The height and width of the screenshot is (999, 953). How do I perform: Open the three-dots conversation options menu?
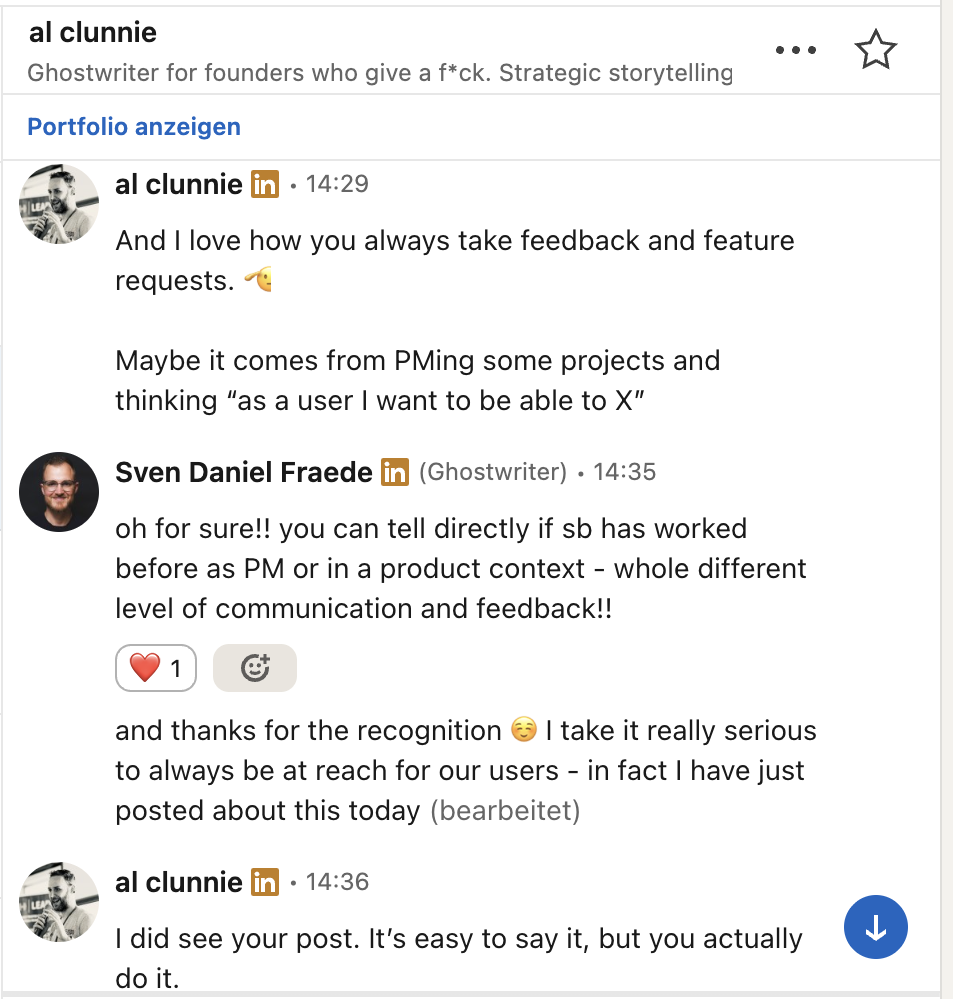(x=796, y=50)
